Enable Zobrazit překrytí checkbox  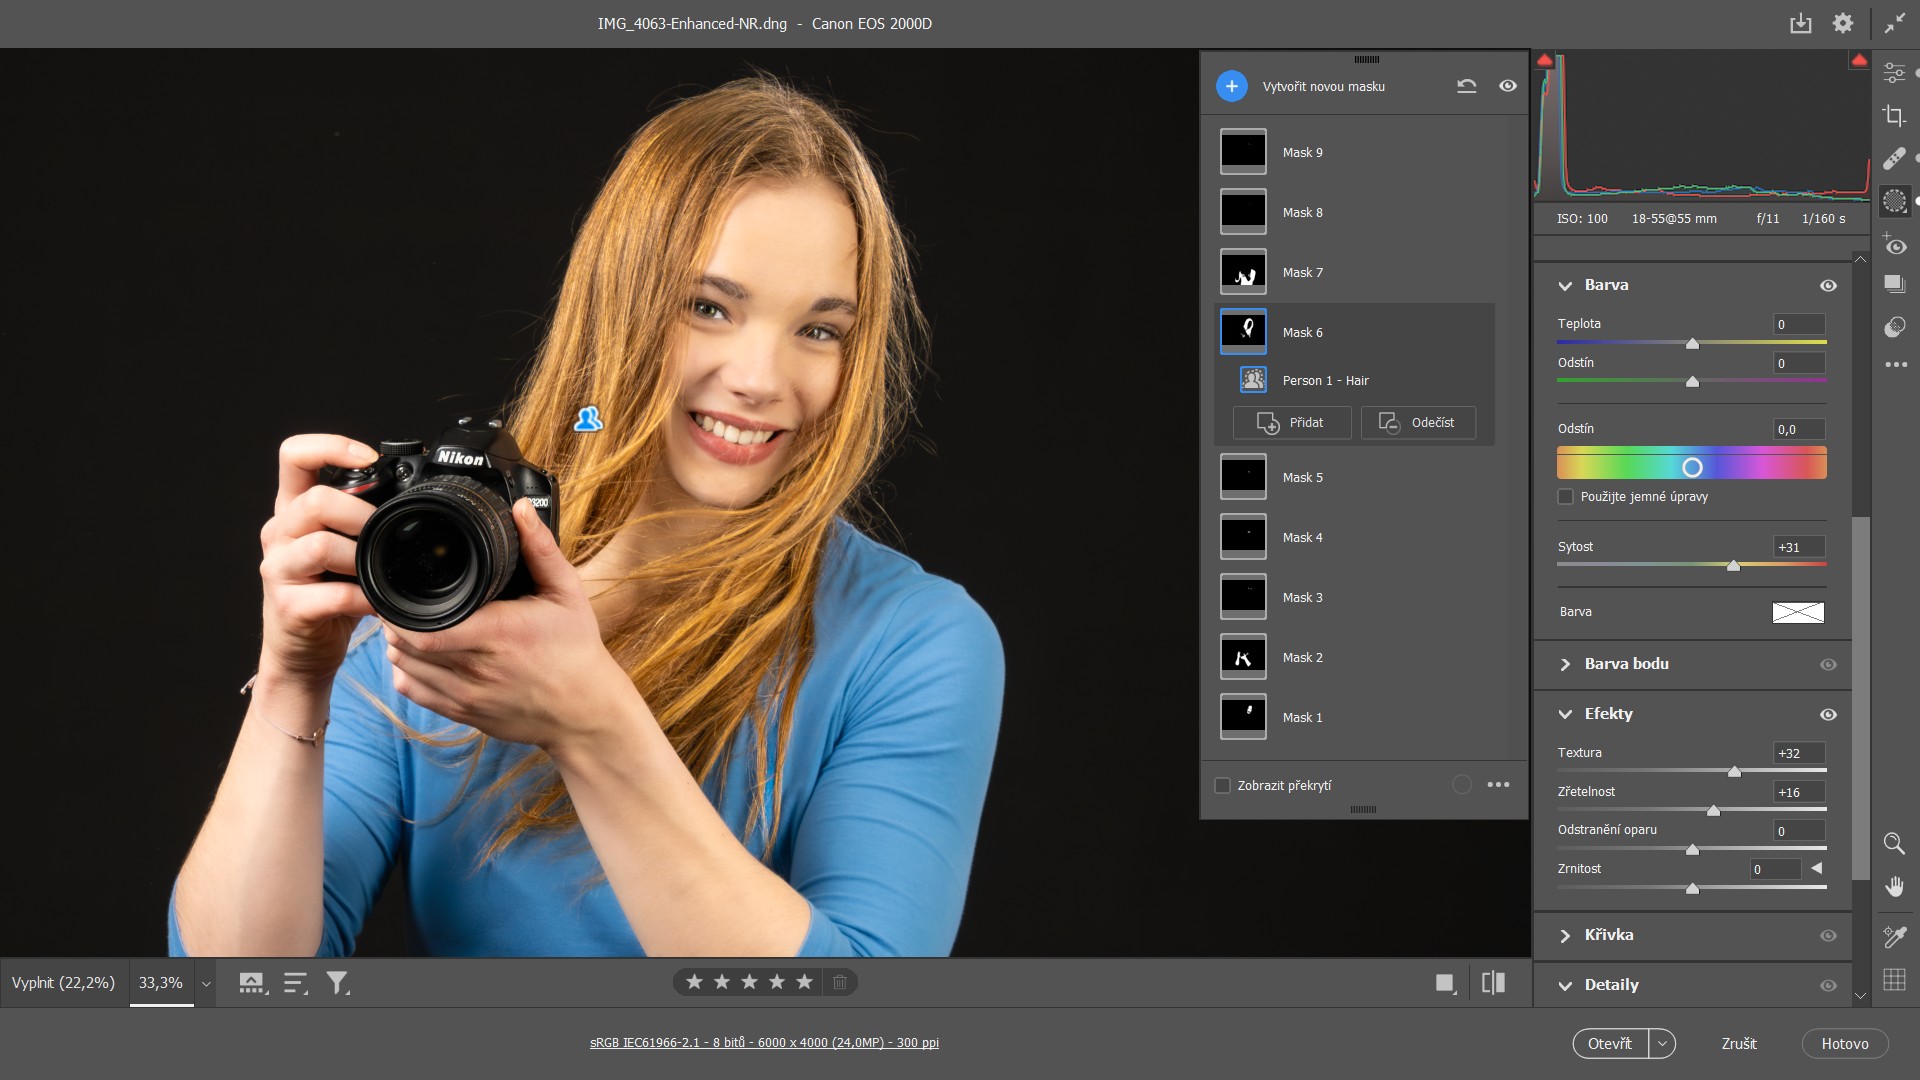1222,786
